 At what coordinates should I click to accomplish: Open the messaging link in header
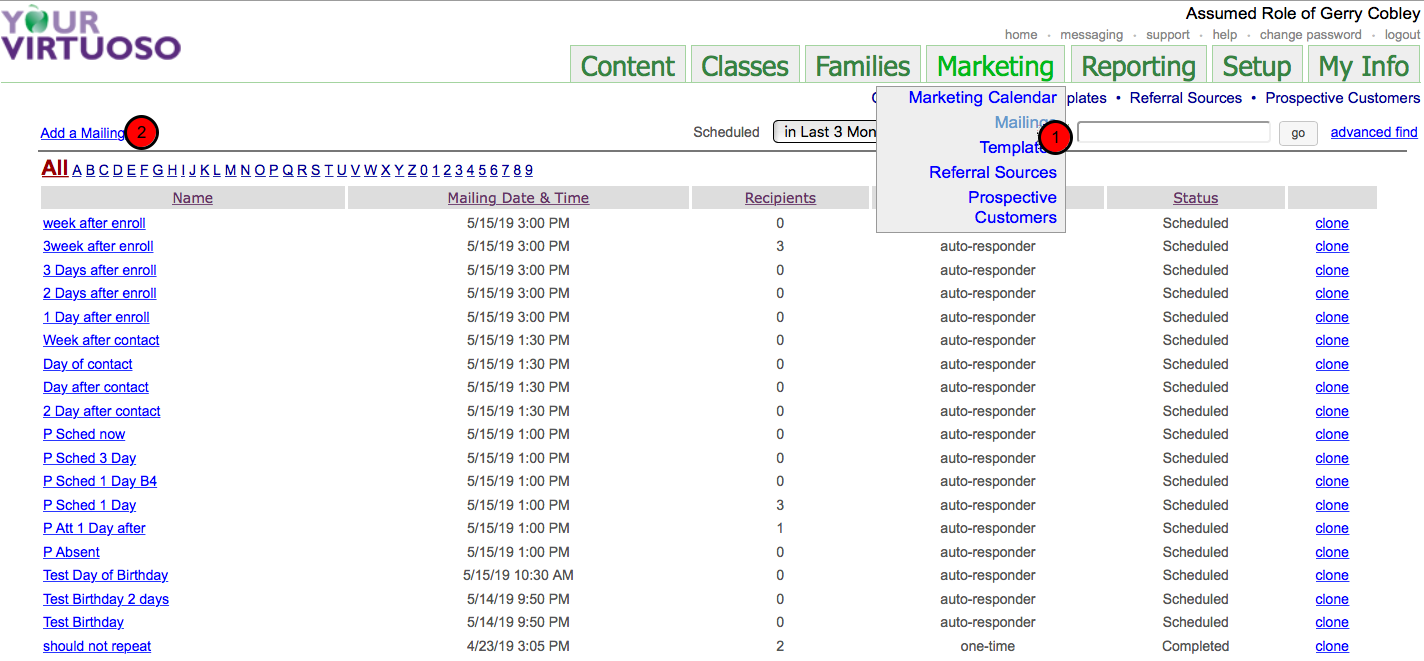1091,35
